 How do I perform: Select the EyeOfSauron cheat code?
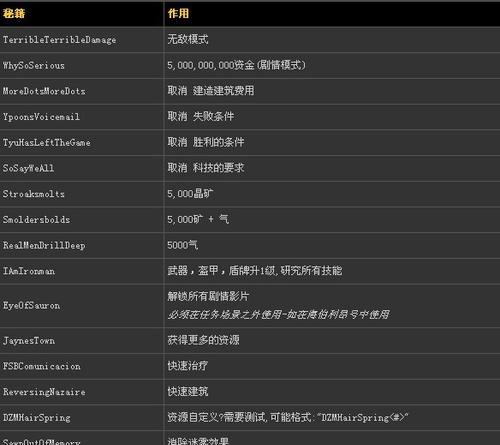(31, 305)
